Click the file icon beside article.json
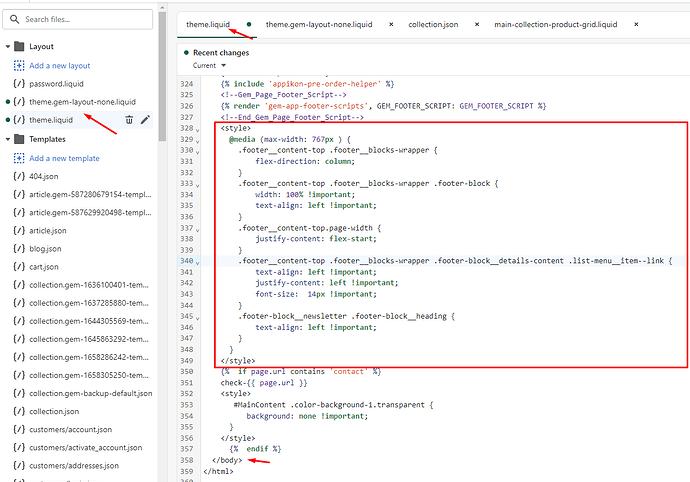This screenshot has width=690, height=482. [19, 230]
